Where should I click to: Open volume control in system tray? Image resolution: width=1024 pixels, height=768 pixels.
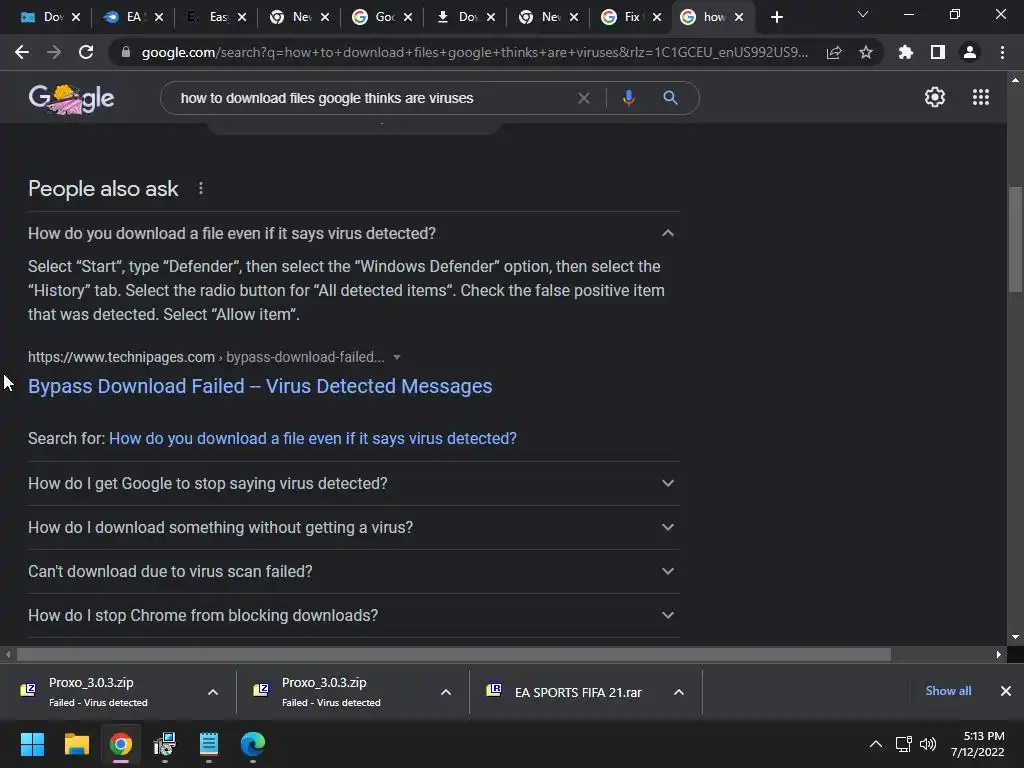pyautogui.click(x=928, y=744)
